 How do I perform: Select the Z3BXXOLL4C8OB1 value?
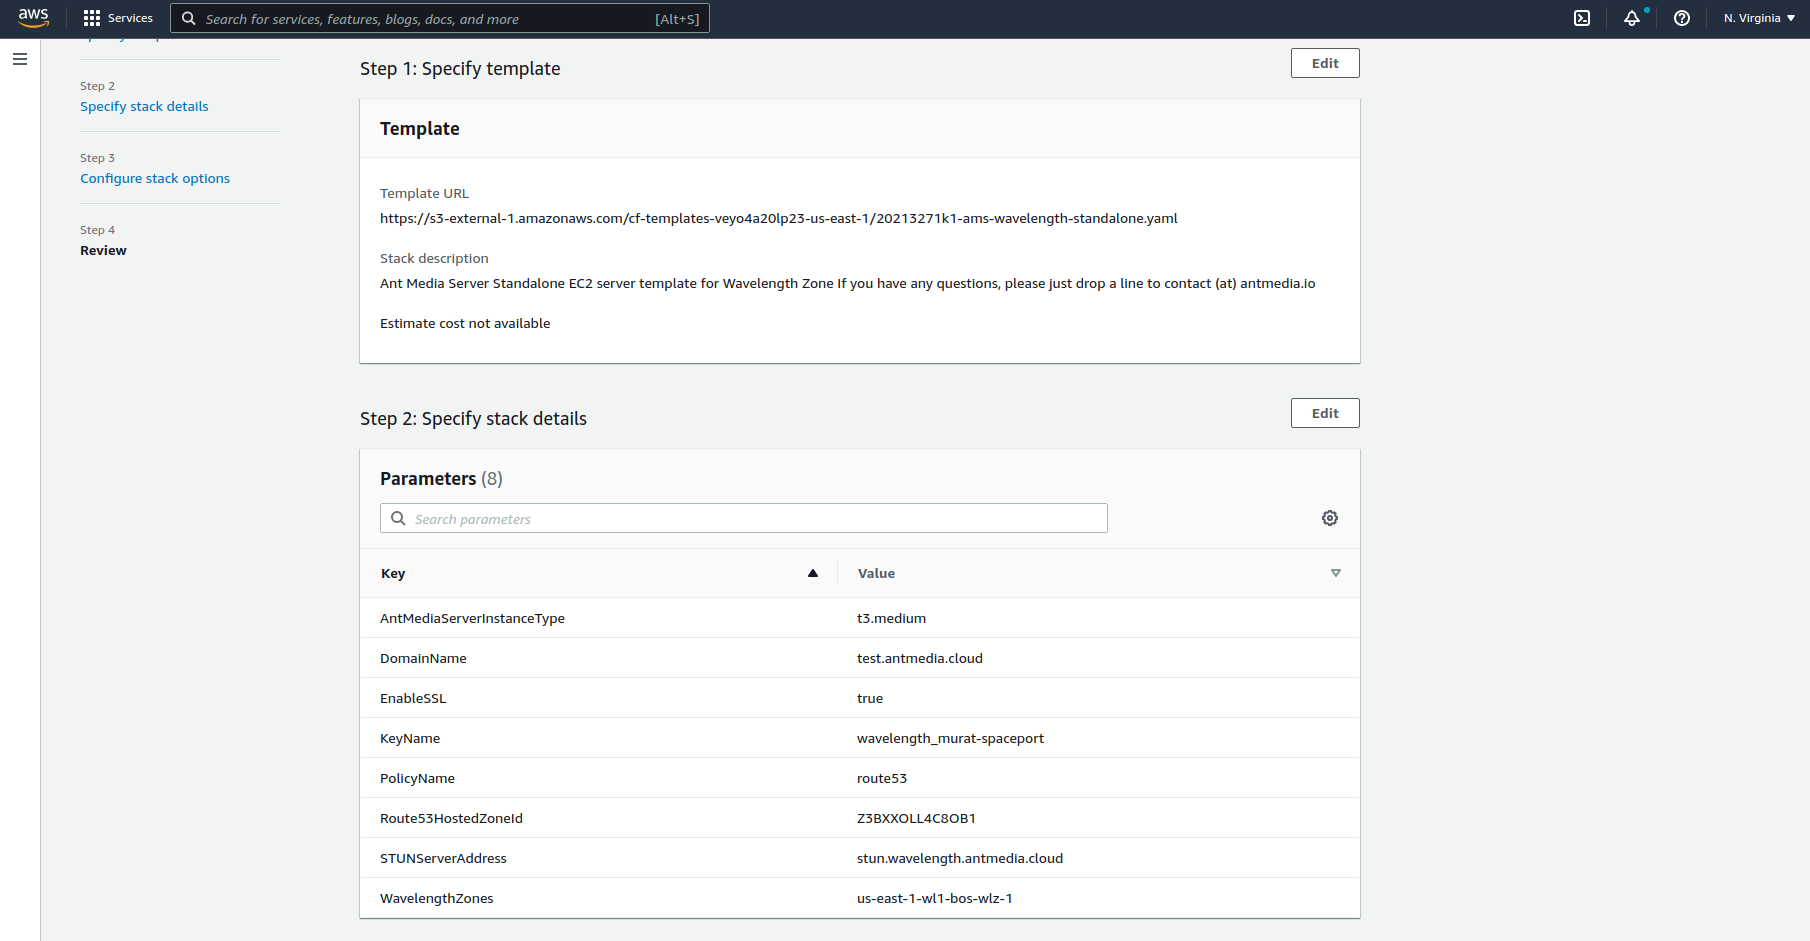(x=916, y=818)
